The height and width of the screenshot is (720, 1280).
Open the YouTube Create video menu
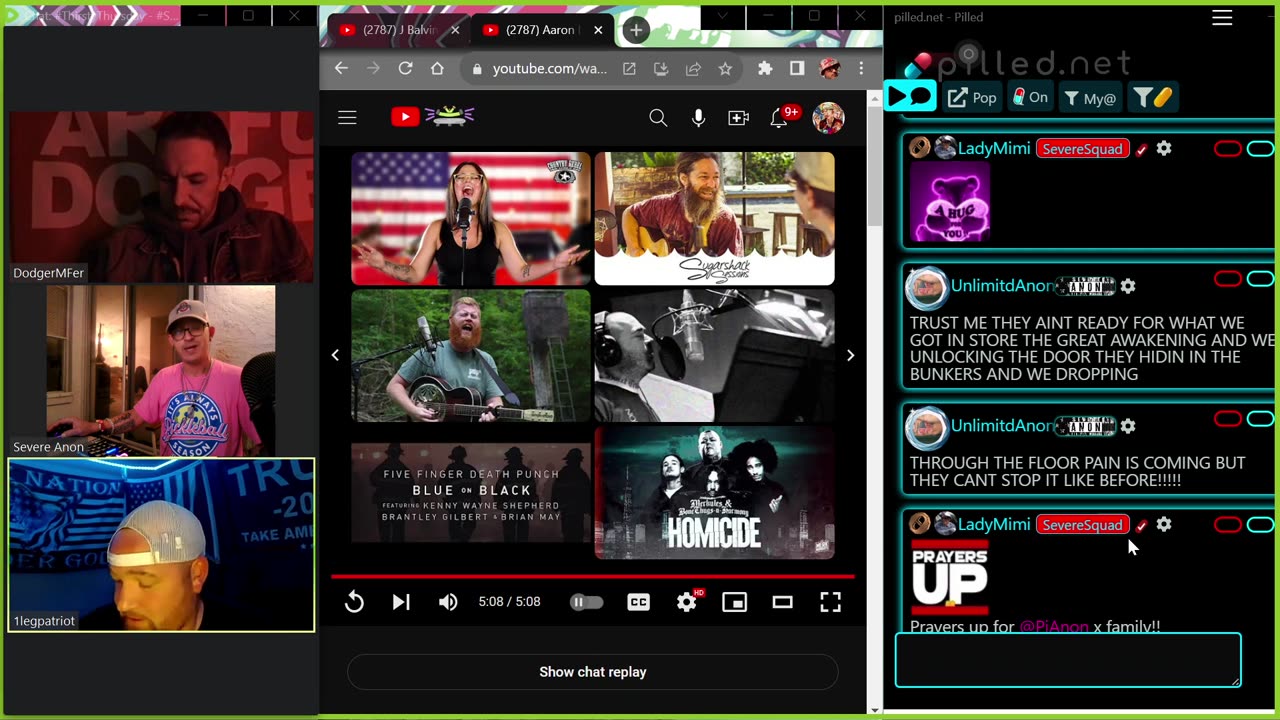point(739,118)
